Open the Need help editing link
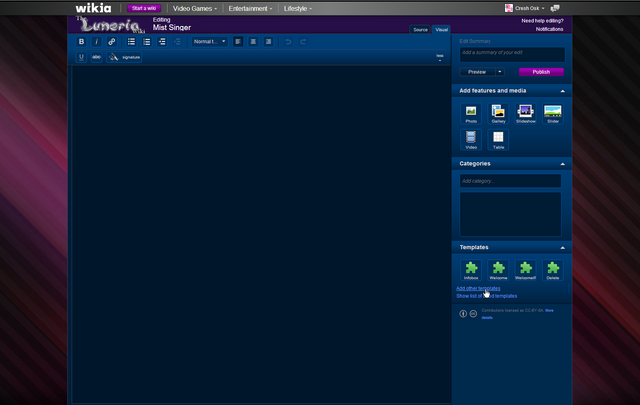The image size is (640, 405). click(x=542, y=20)
